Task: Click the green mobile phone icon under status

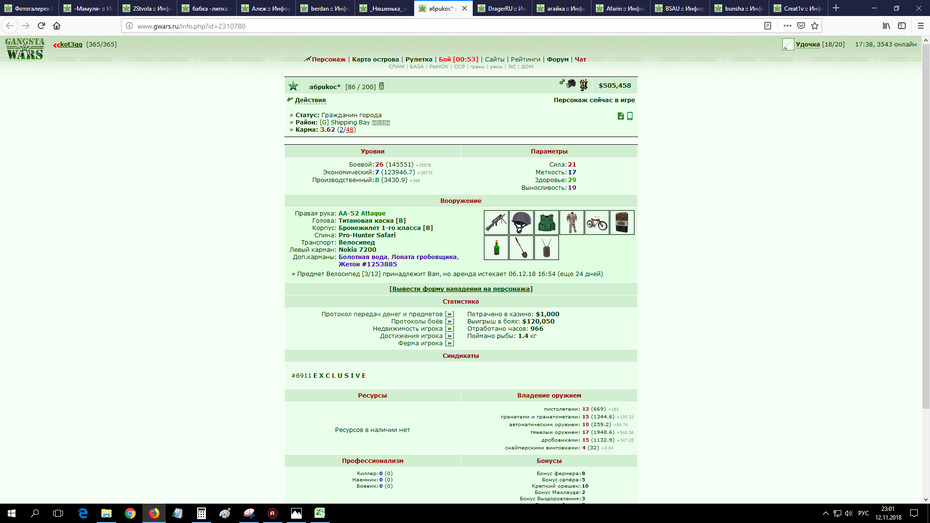Action: 630,116
